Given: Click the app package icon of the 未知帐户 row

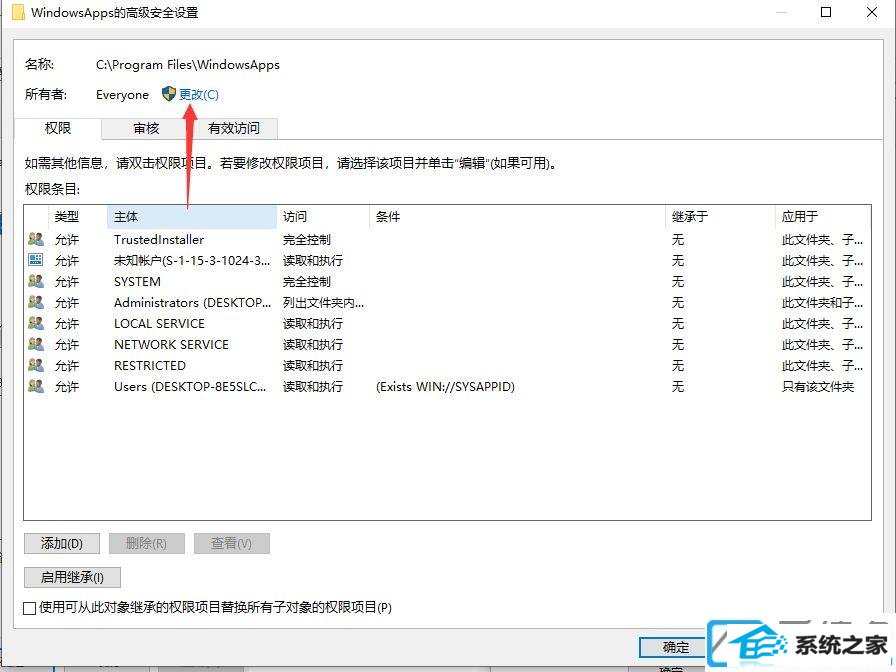Looking at the screenshot, I should 35,260.
